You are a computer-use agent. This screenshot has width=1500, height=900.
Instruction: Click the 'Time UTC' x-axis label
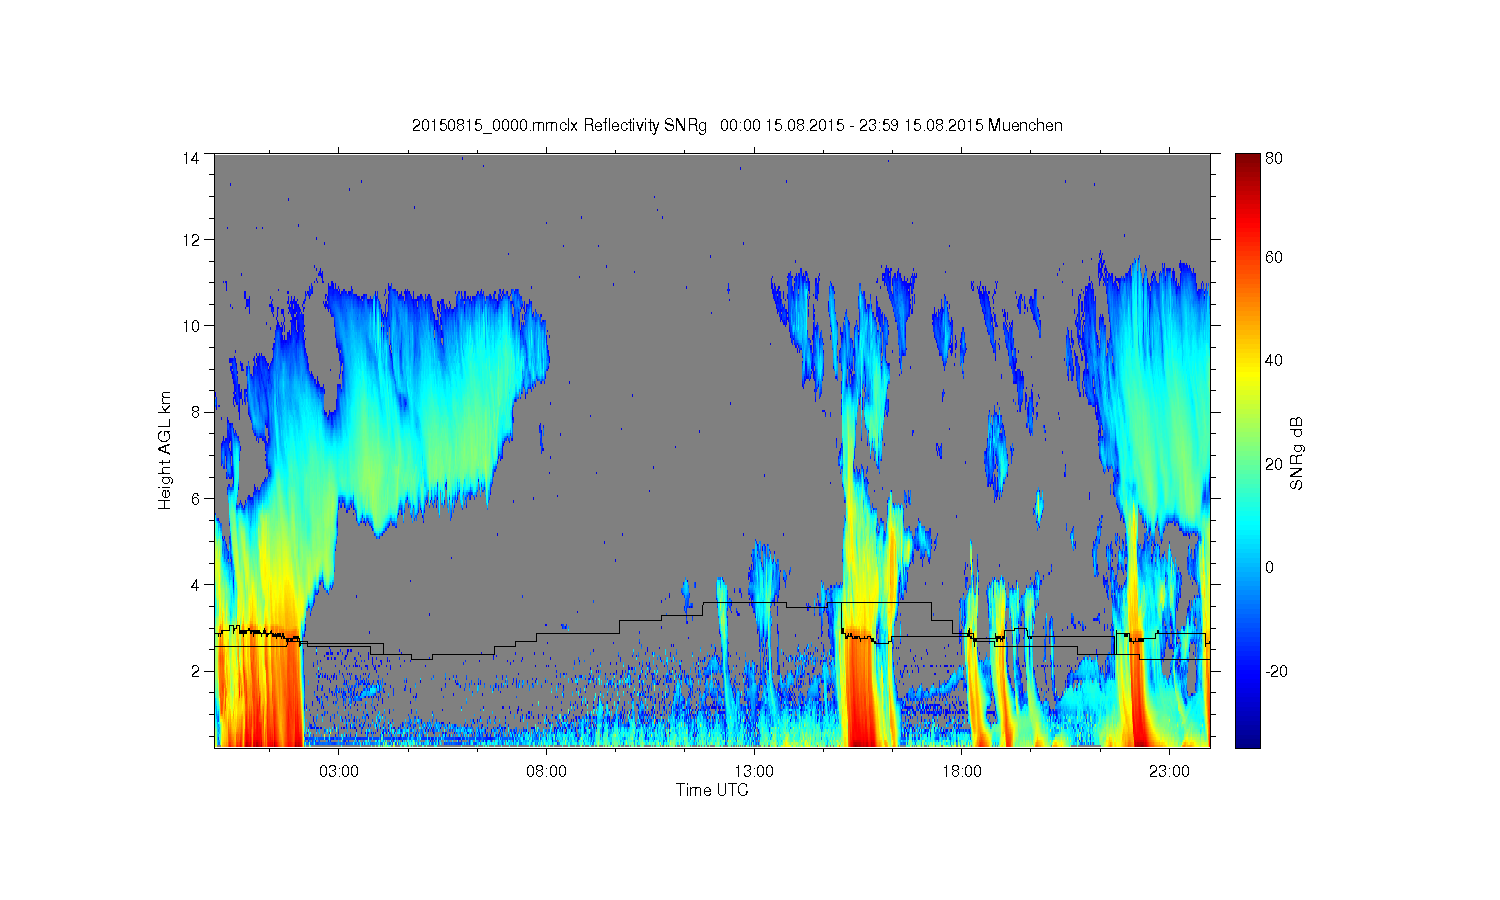point(712,790)
